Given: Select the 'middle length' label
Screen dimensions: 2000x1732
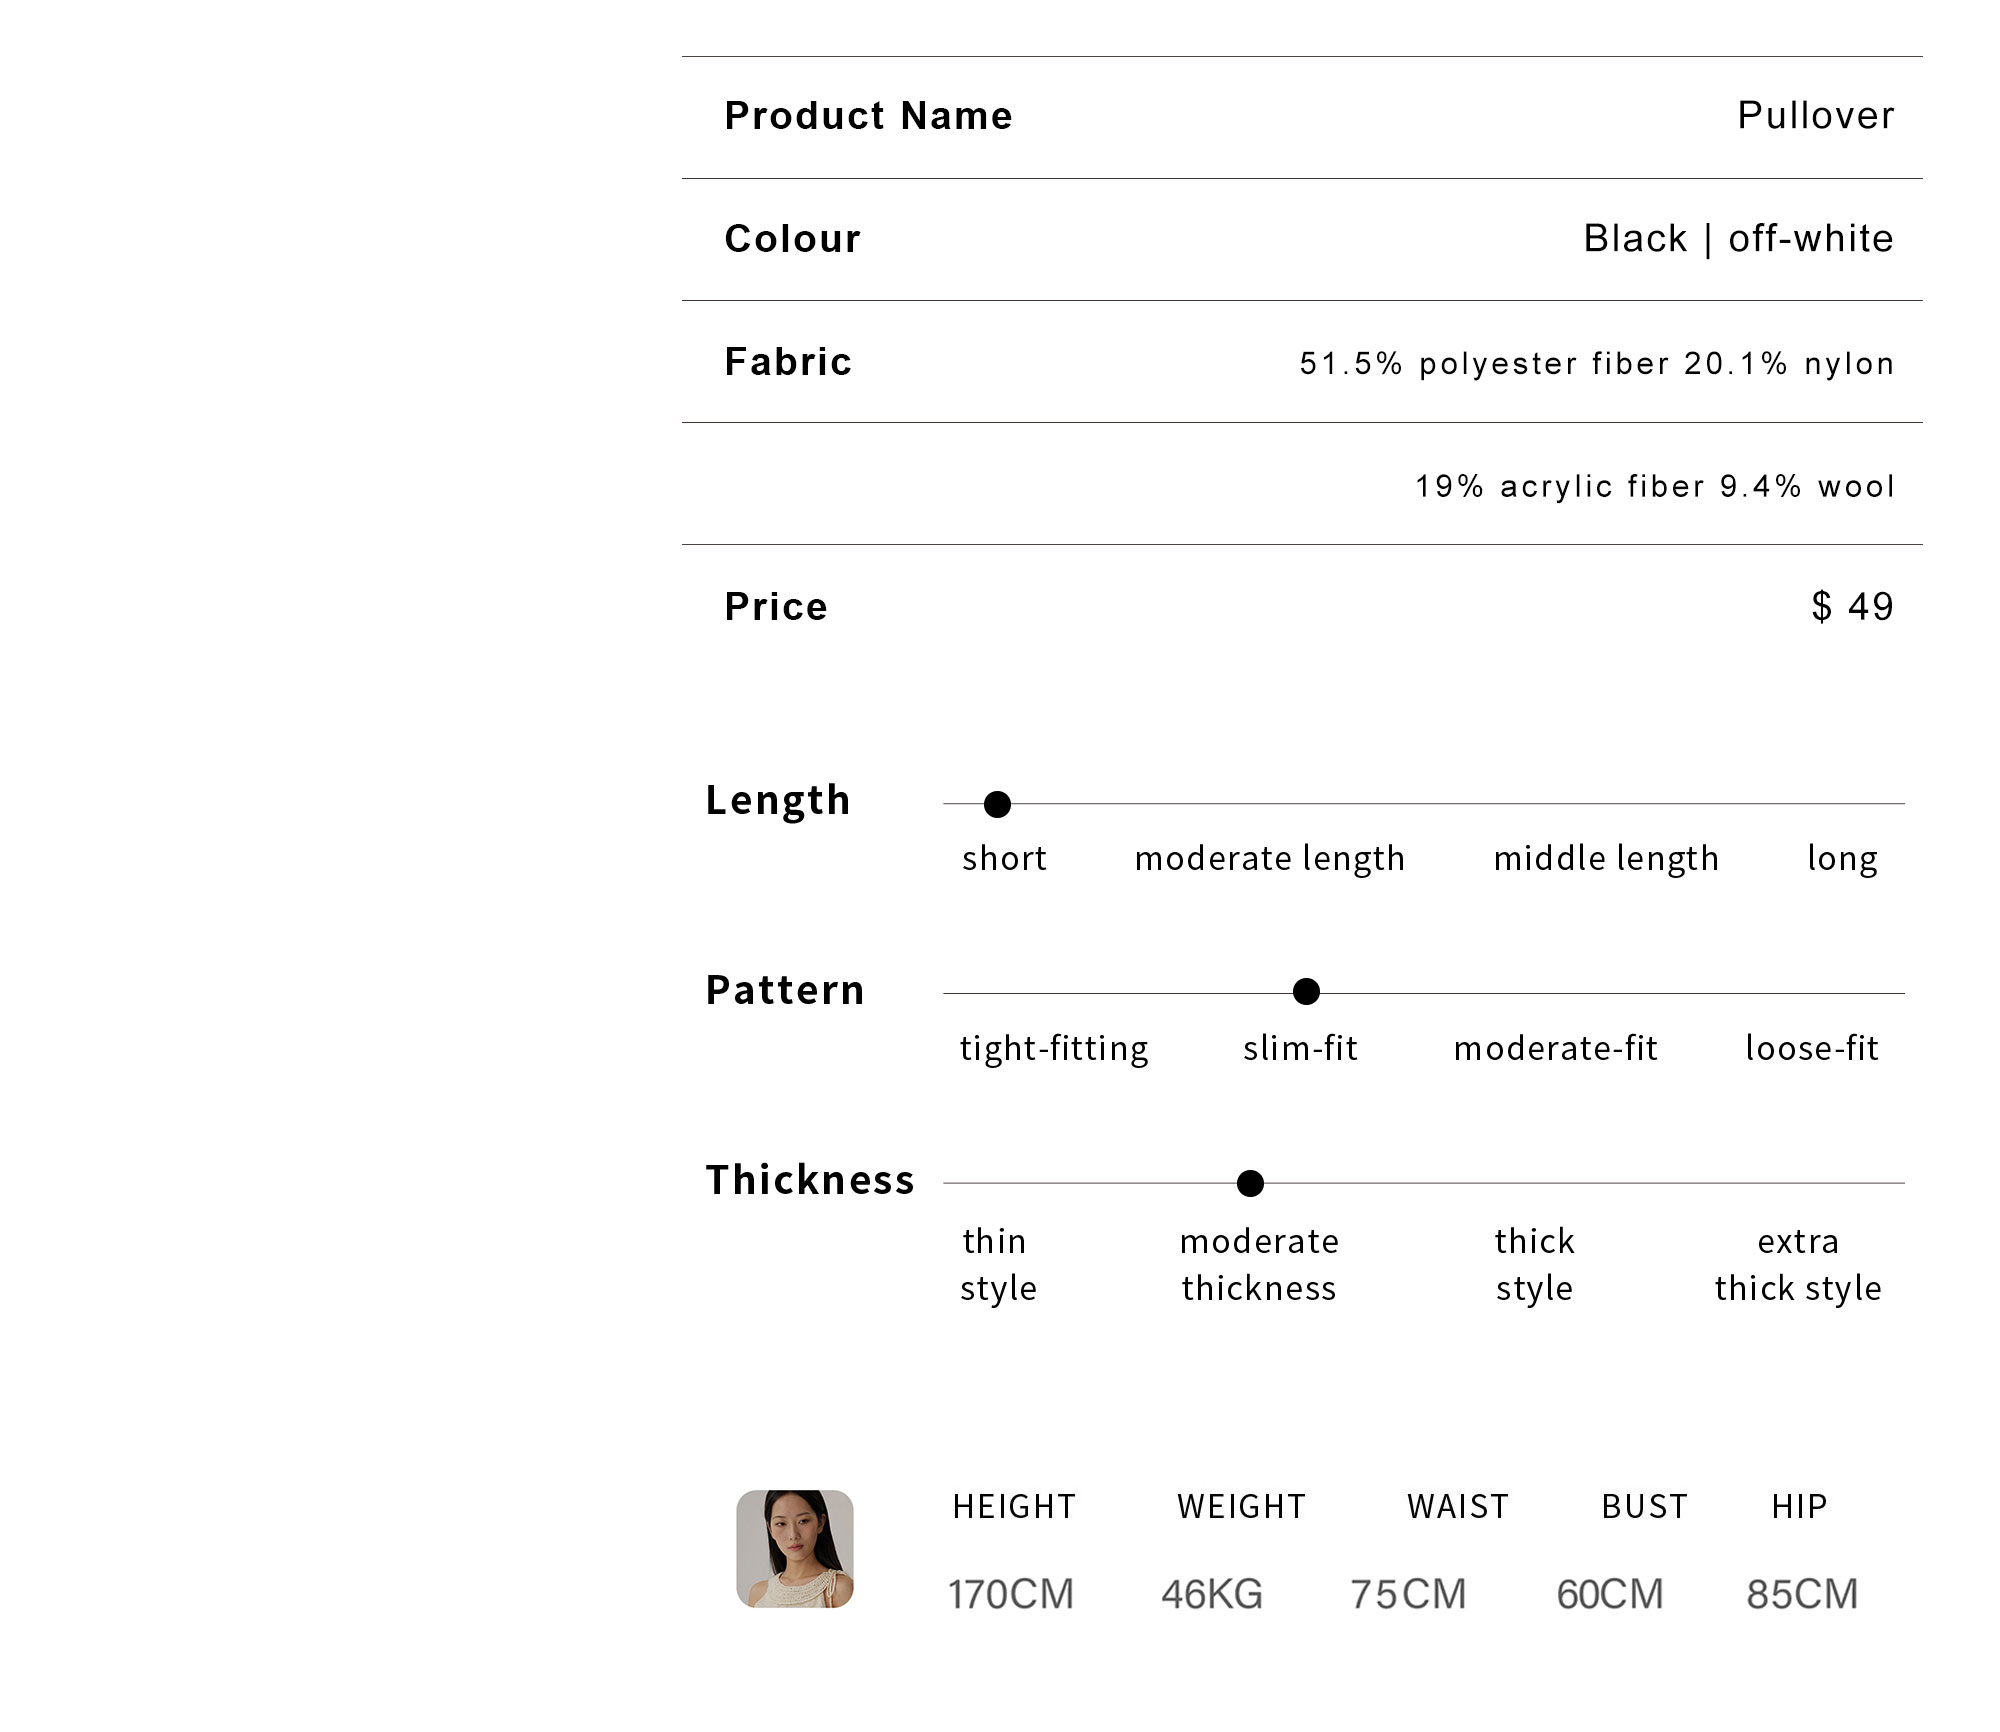Looking at the screenshot, I should pyautogui.click(x=1606, y=859).
